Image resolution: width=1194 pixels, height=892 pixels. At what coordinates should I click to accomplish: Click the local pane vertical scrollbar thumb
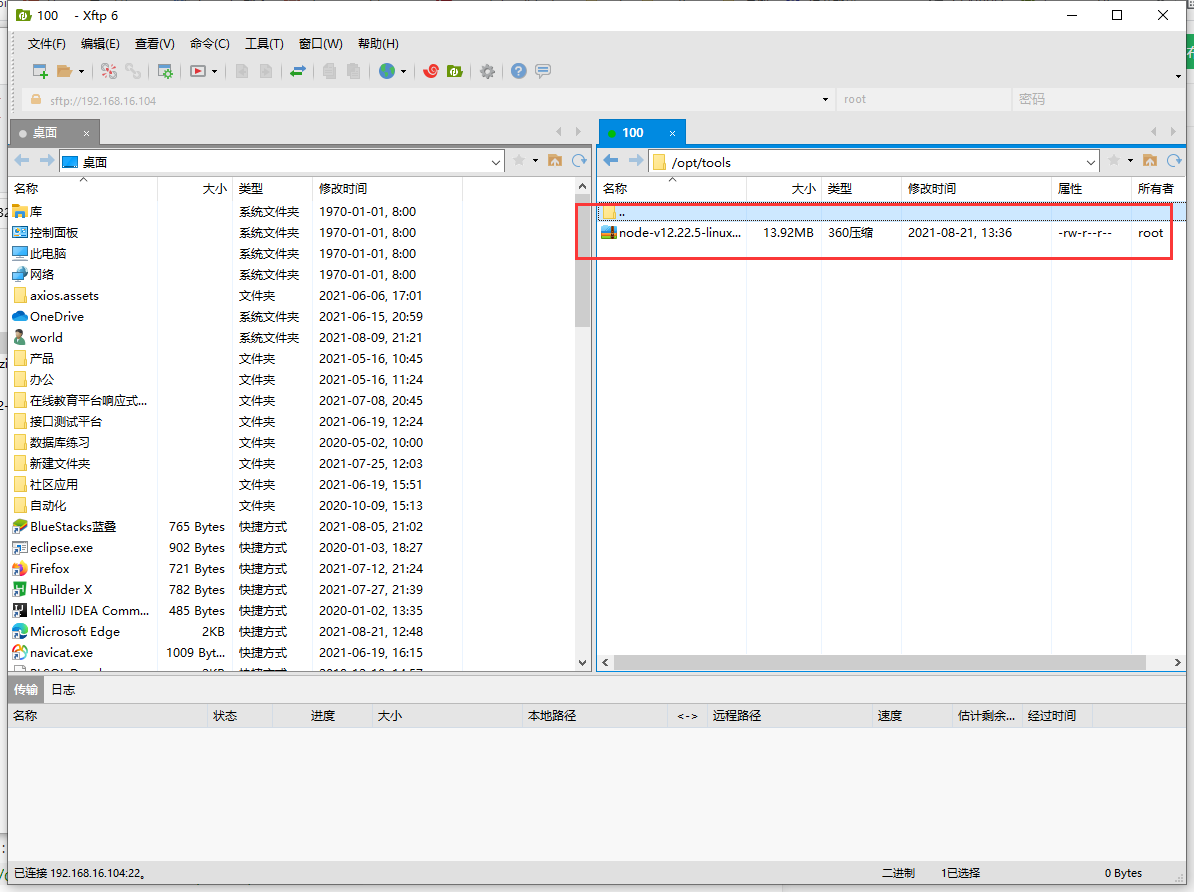click(583, 261)
